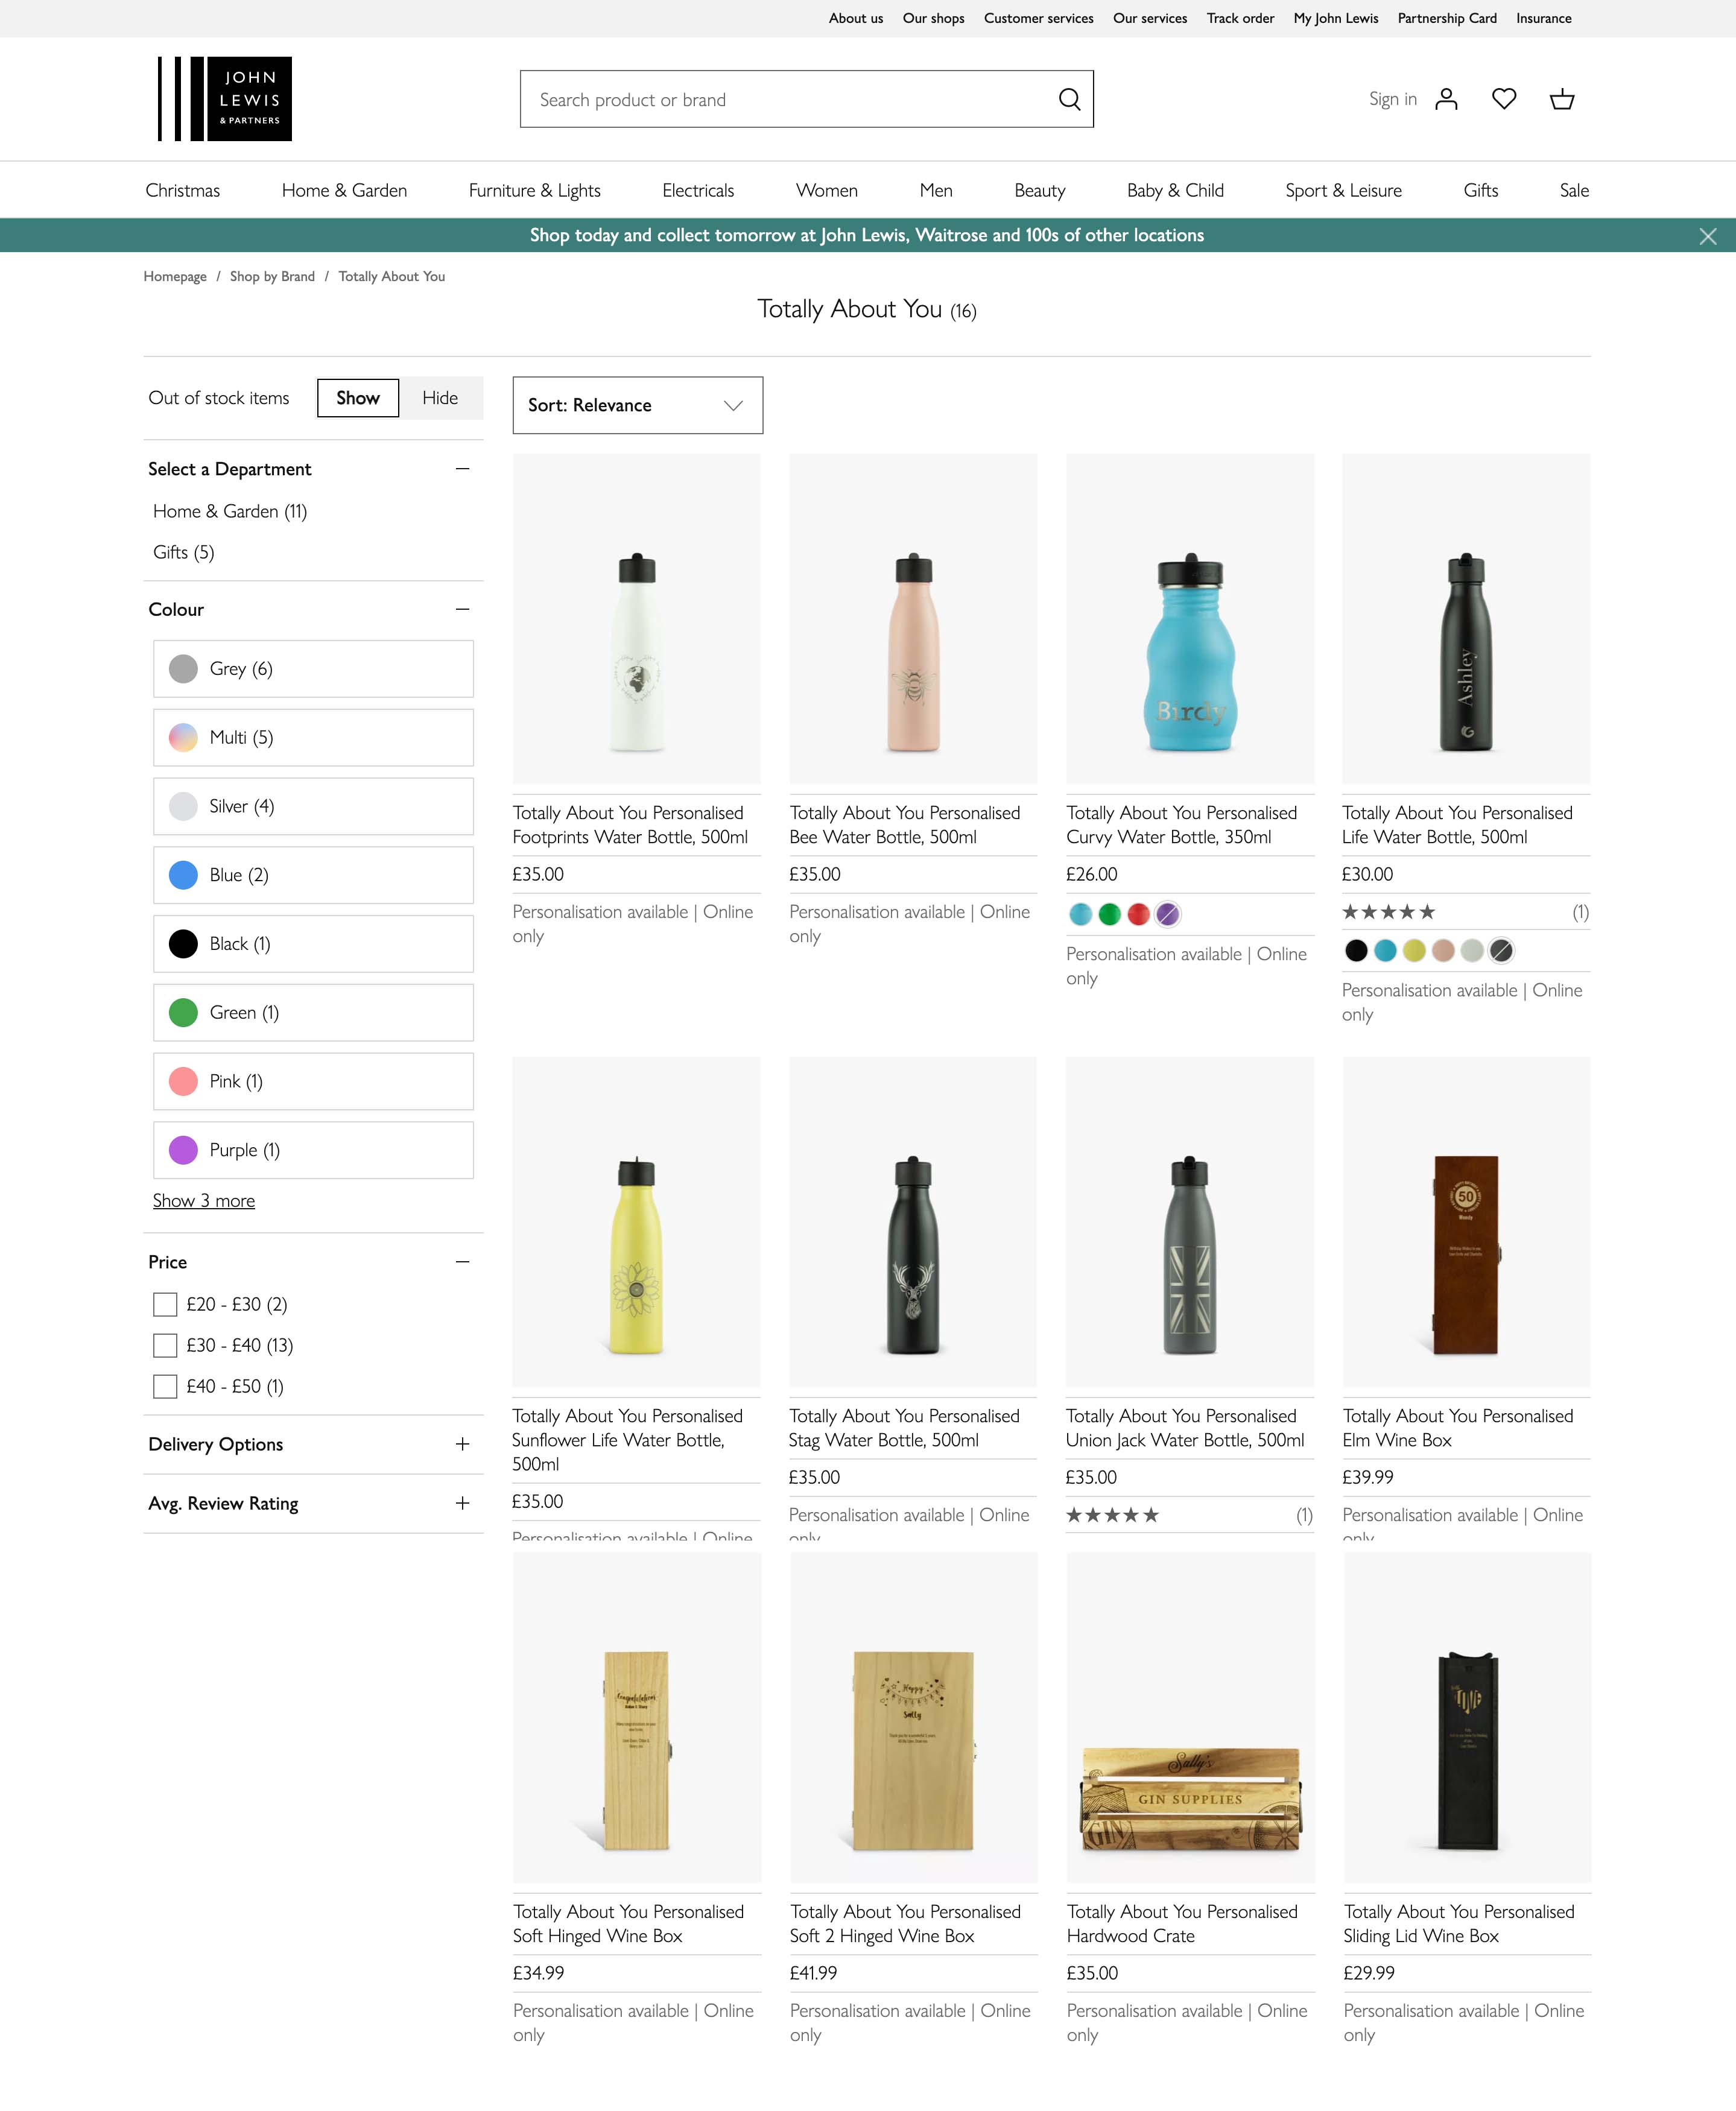Click the search magnifier icon

[x=1069, y=99]
